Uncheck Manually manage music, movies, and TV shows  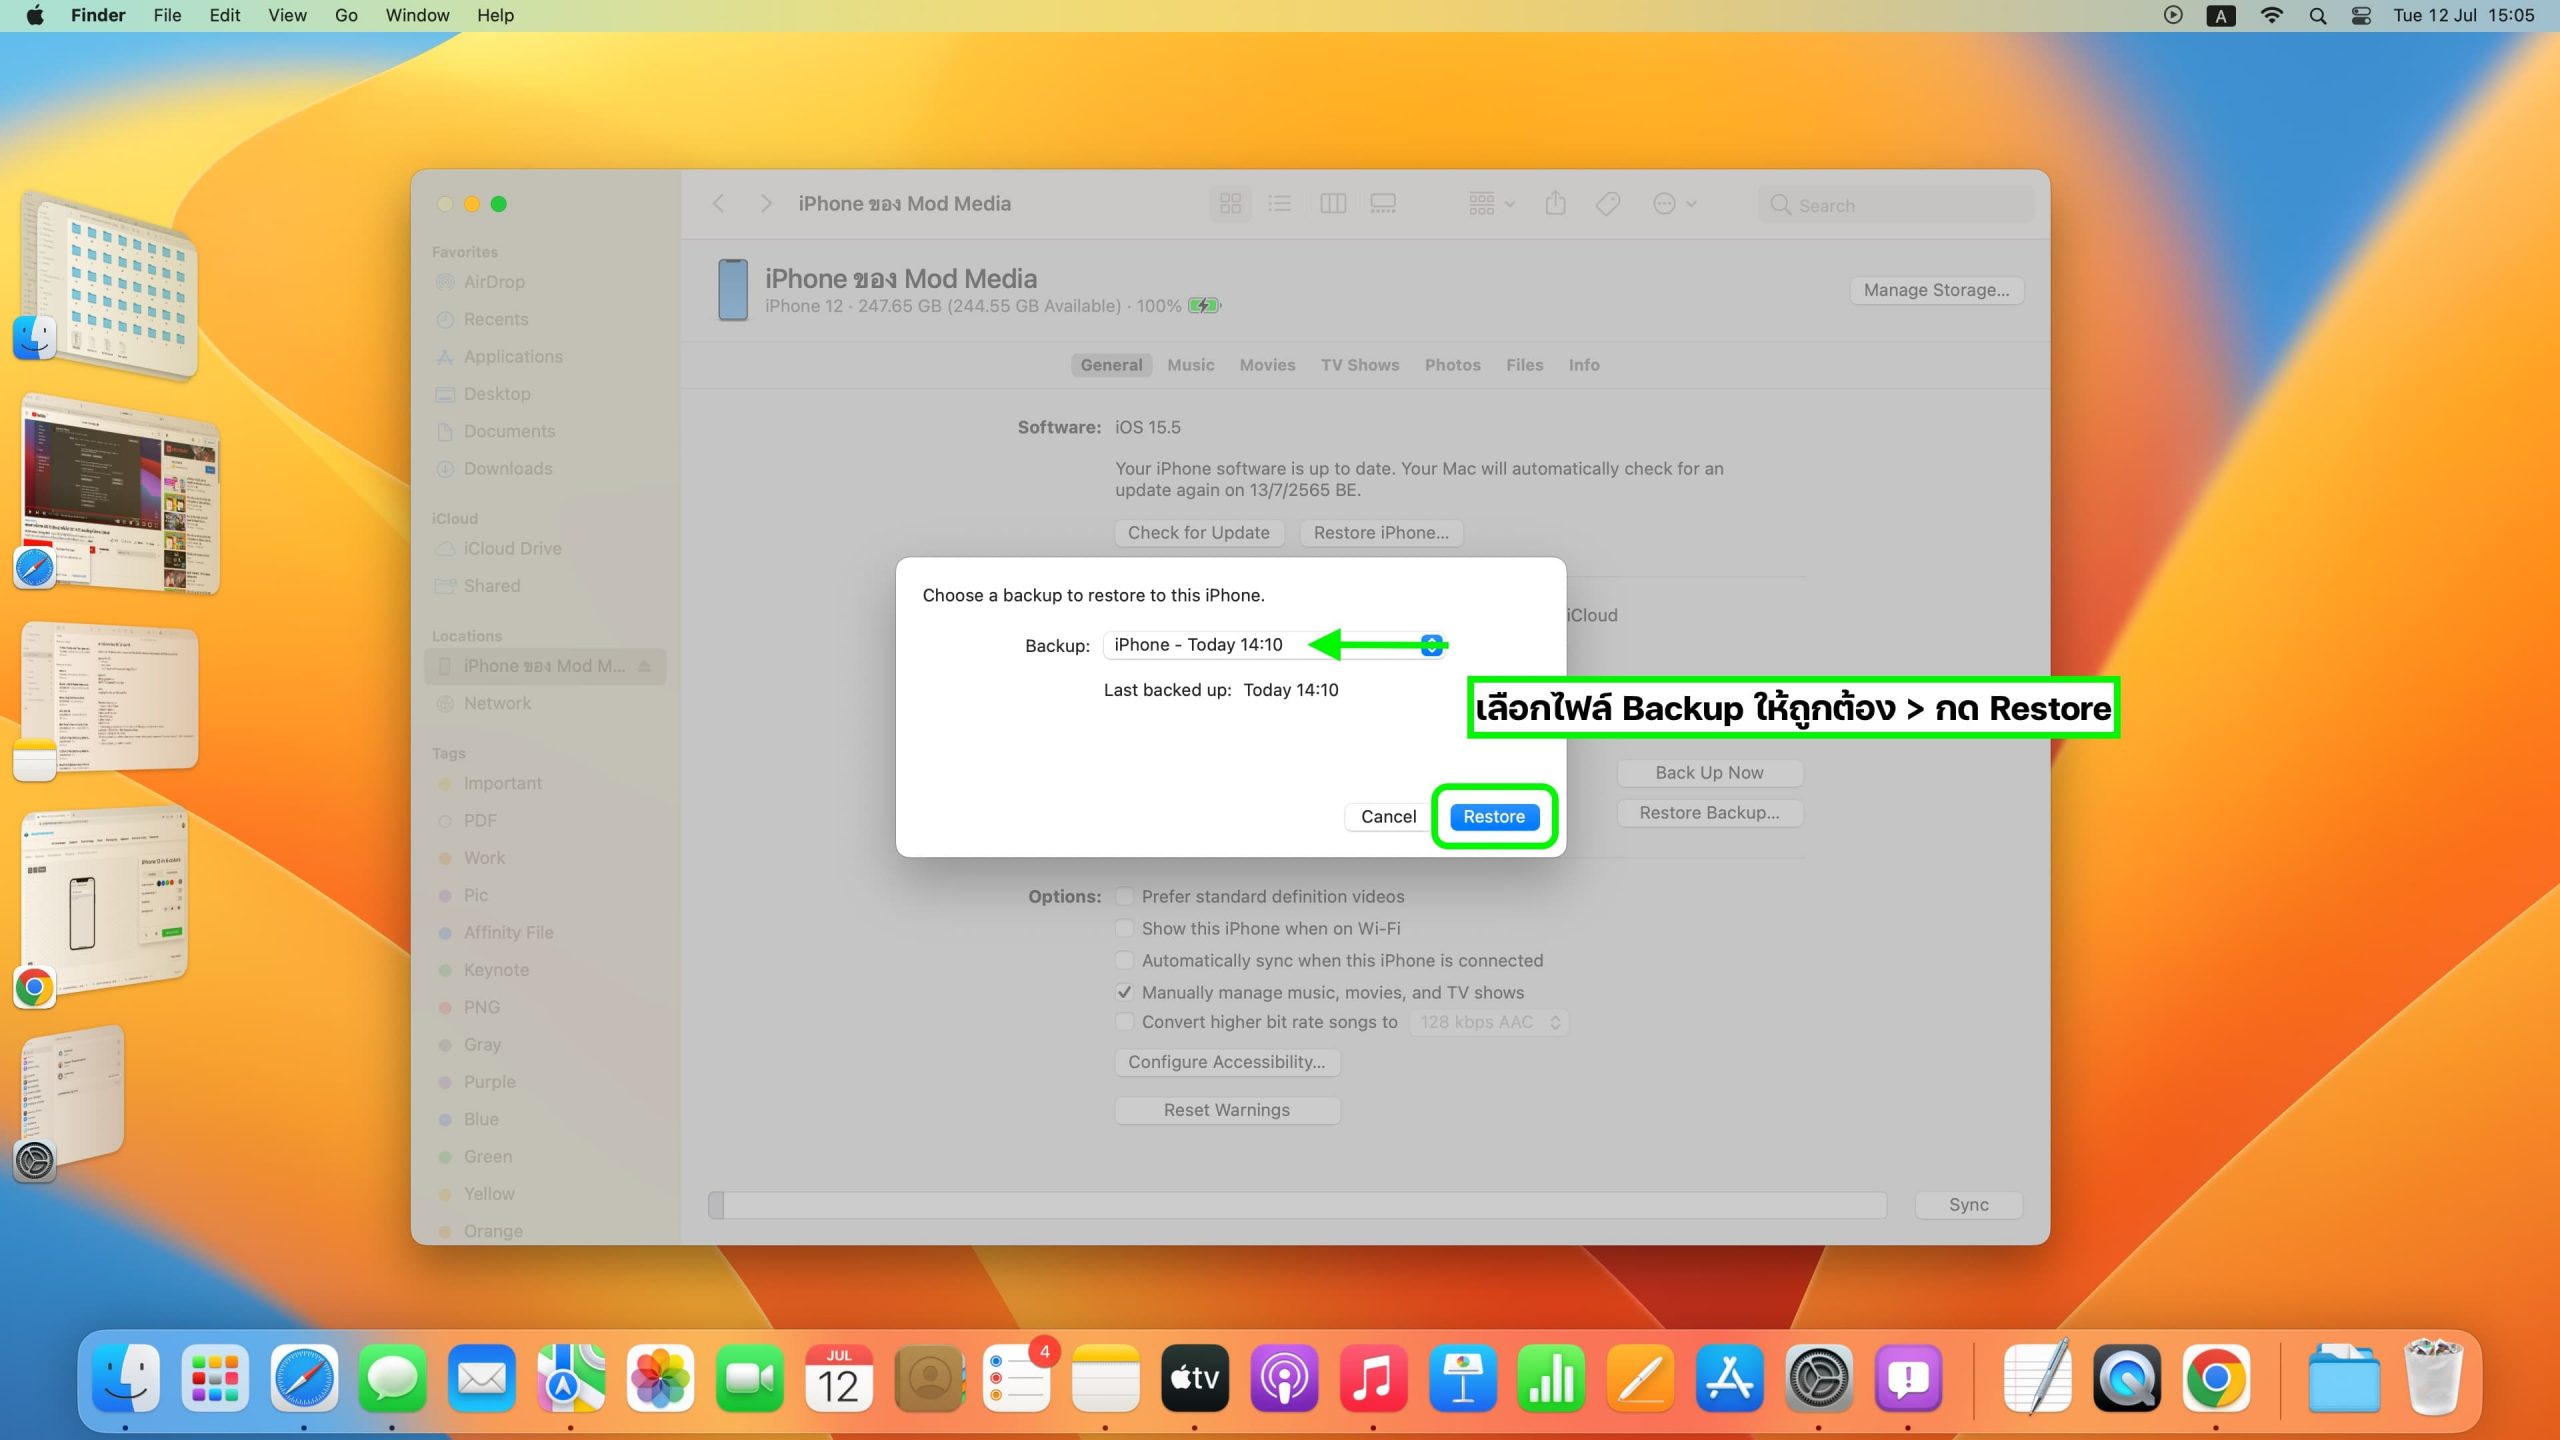[1125, 992]
